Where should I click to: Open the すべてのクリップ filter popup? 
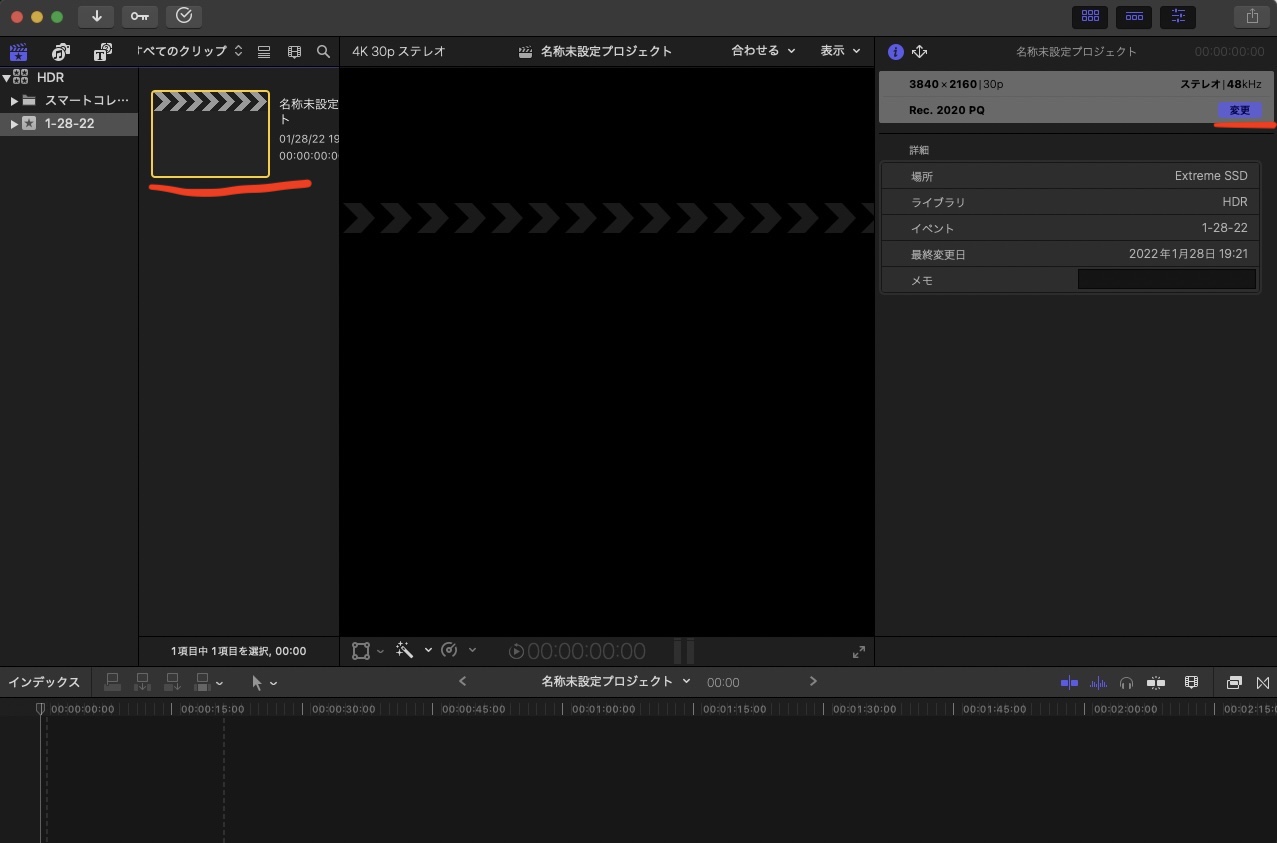tap(190, 51)
